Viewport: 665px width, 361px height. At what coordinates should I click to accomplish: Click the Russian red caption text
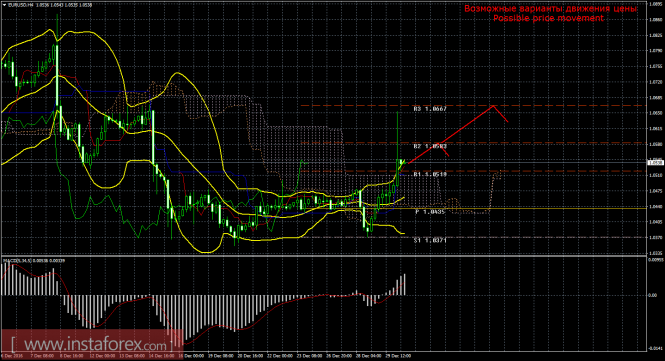(x=550, y=8)
